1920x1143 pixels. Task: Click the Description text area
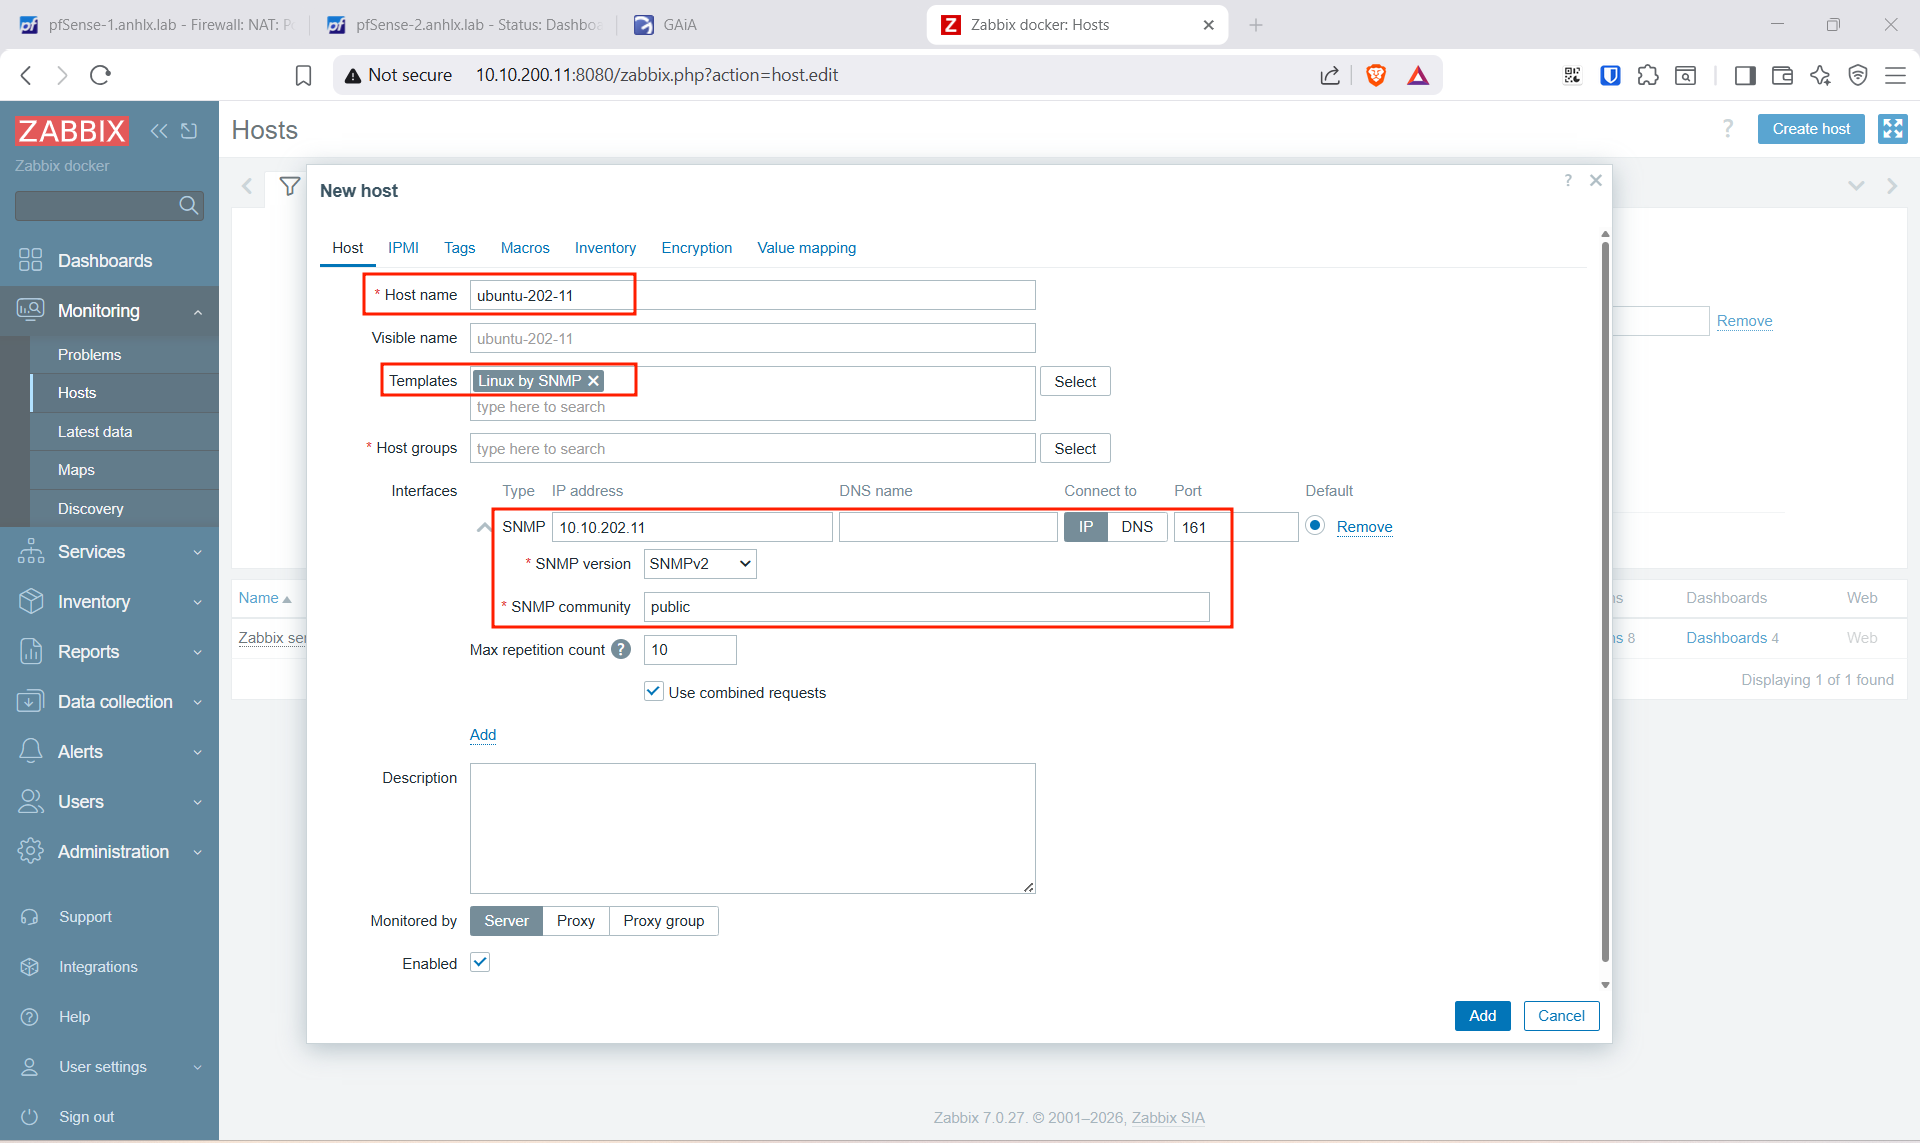click(x=752, y=828)
